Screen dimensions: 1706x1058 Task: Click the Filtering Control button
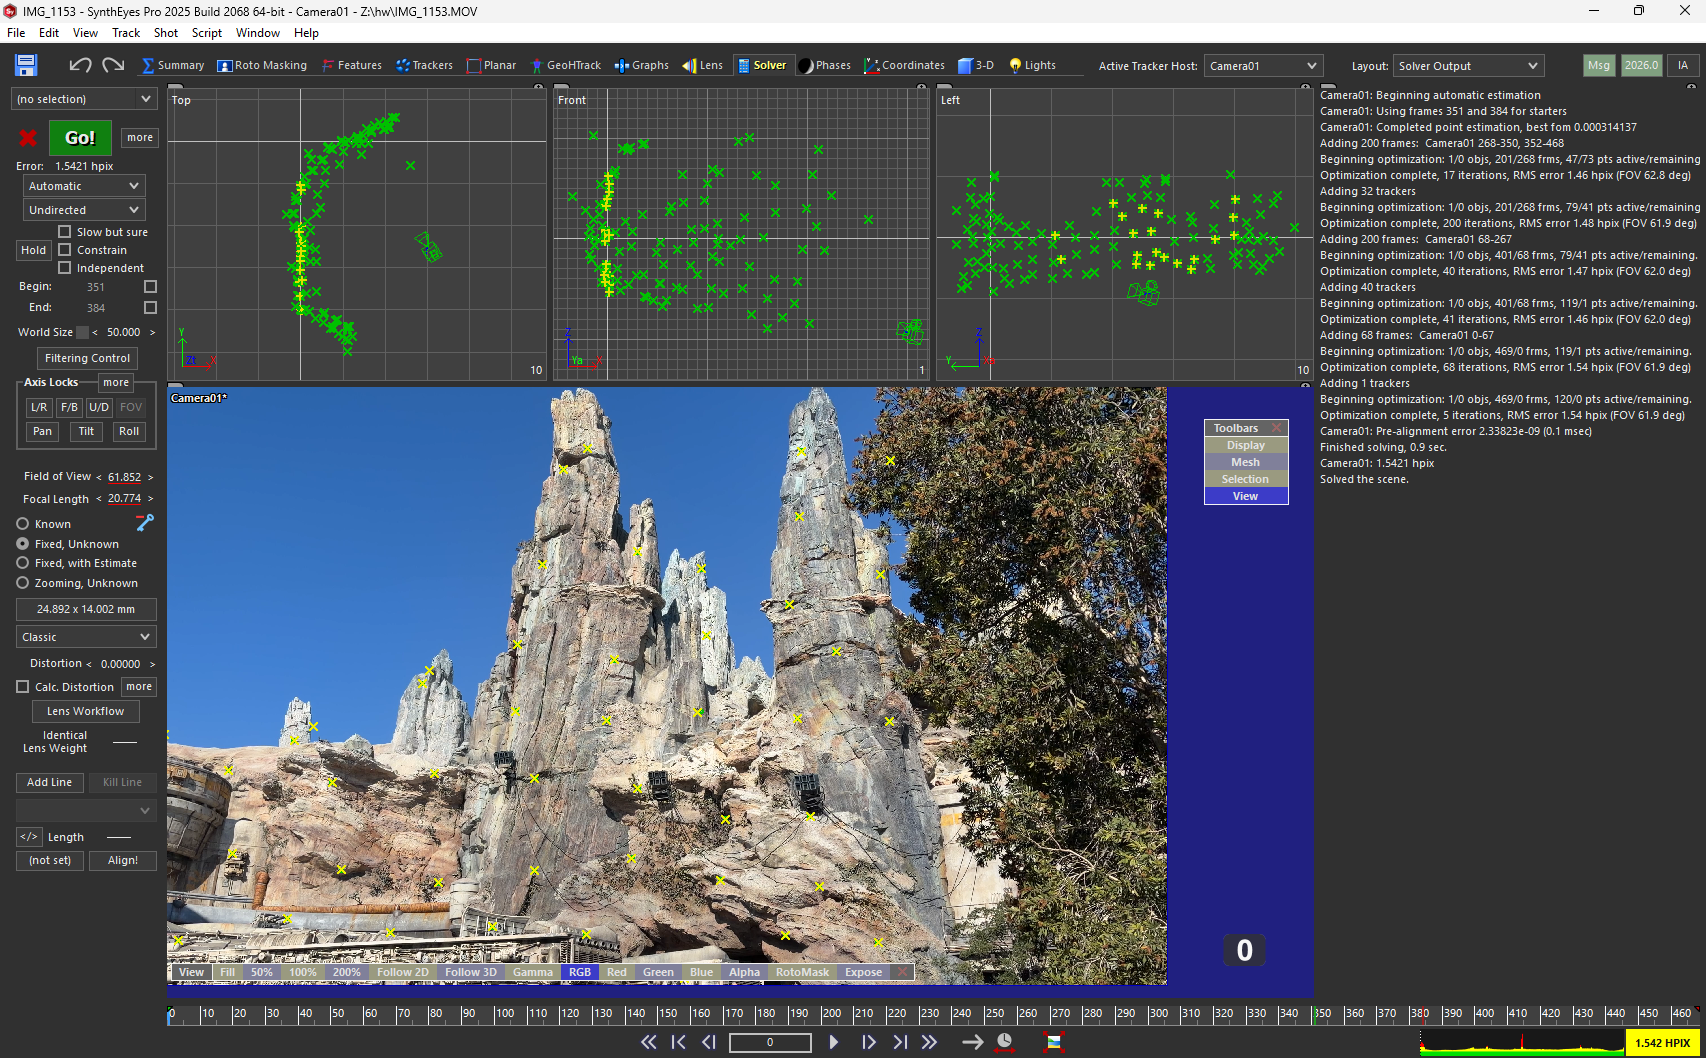click(x=87, y=358)
